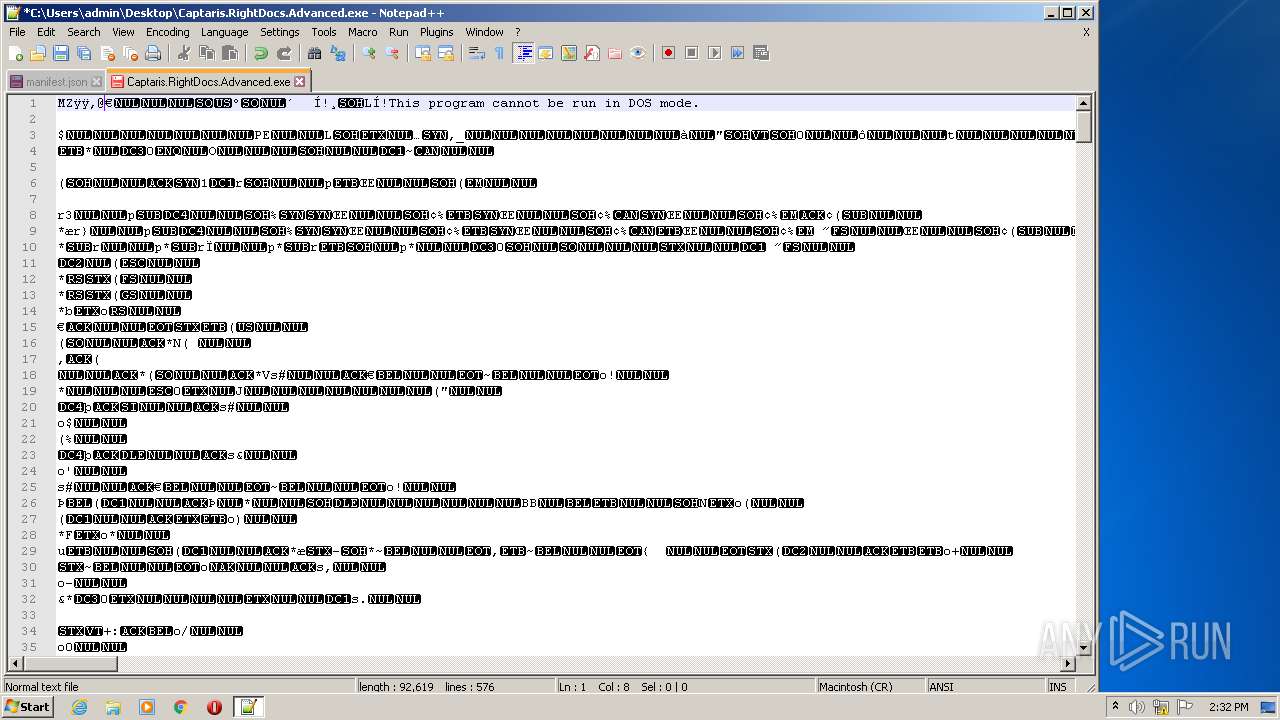Open the Function List panel icon
Screen dimensions: 1280x720
[x=591, y=53]
